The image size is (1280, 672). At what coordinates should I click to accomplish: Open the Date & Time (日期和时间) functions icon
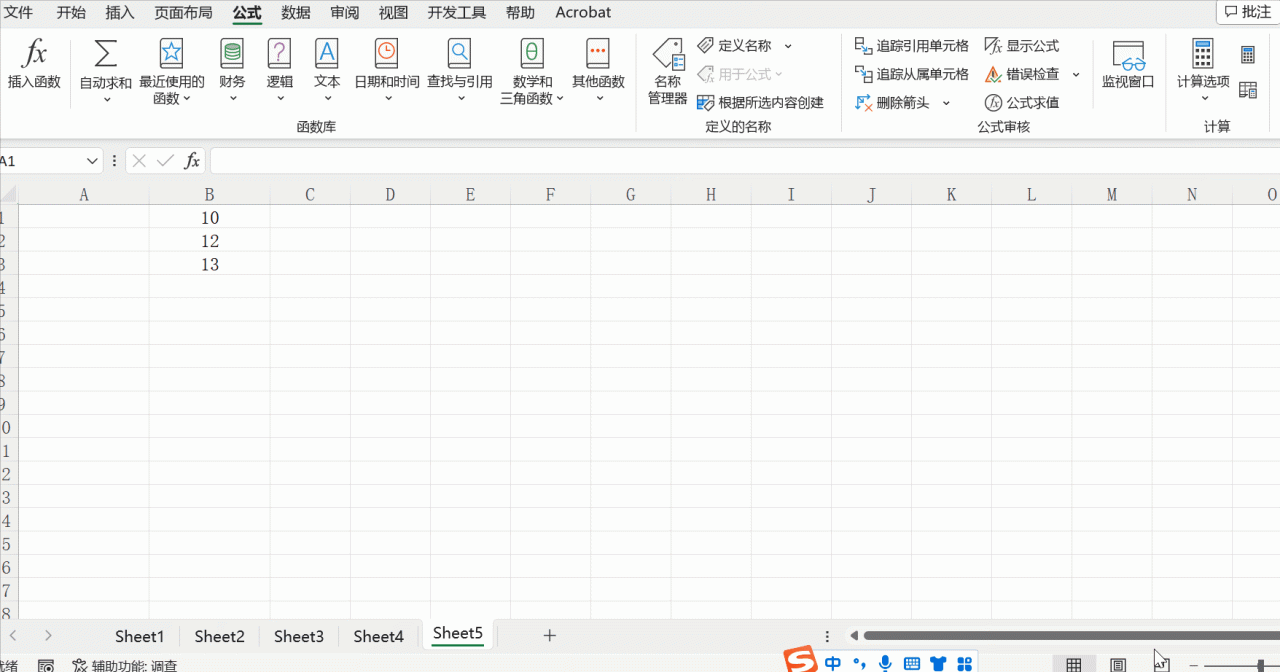coord(386,53)
